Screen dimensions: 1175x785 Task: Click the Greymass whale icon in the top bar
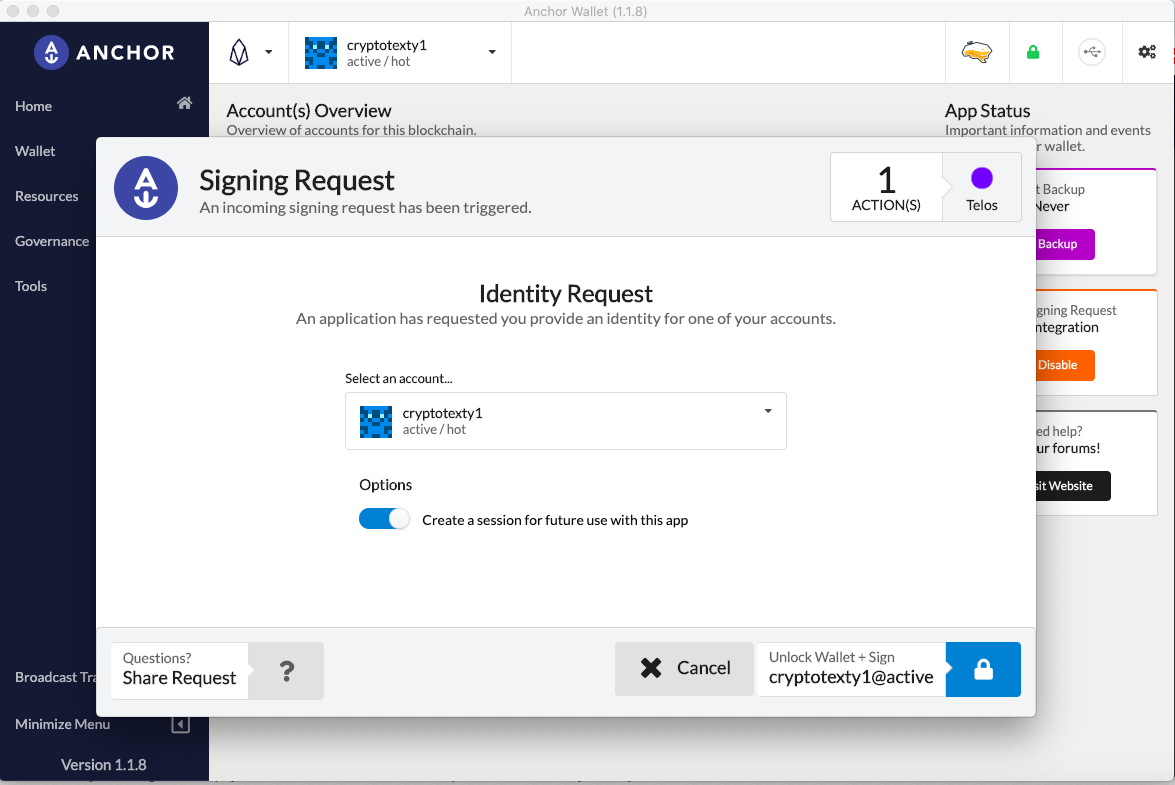pos(976,52)
